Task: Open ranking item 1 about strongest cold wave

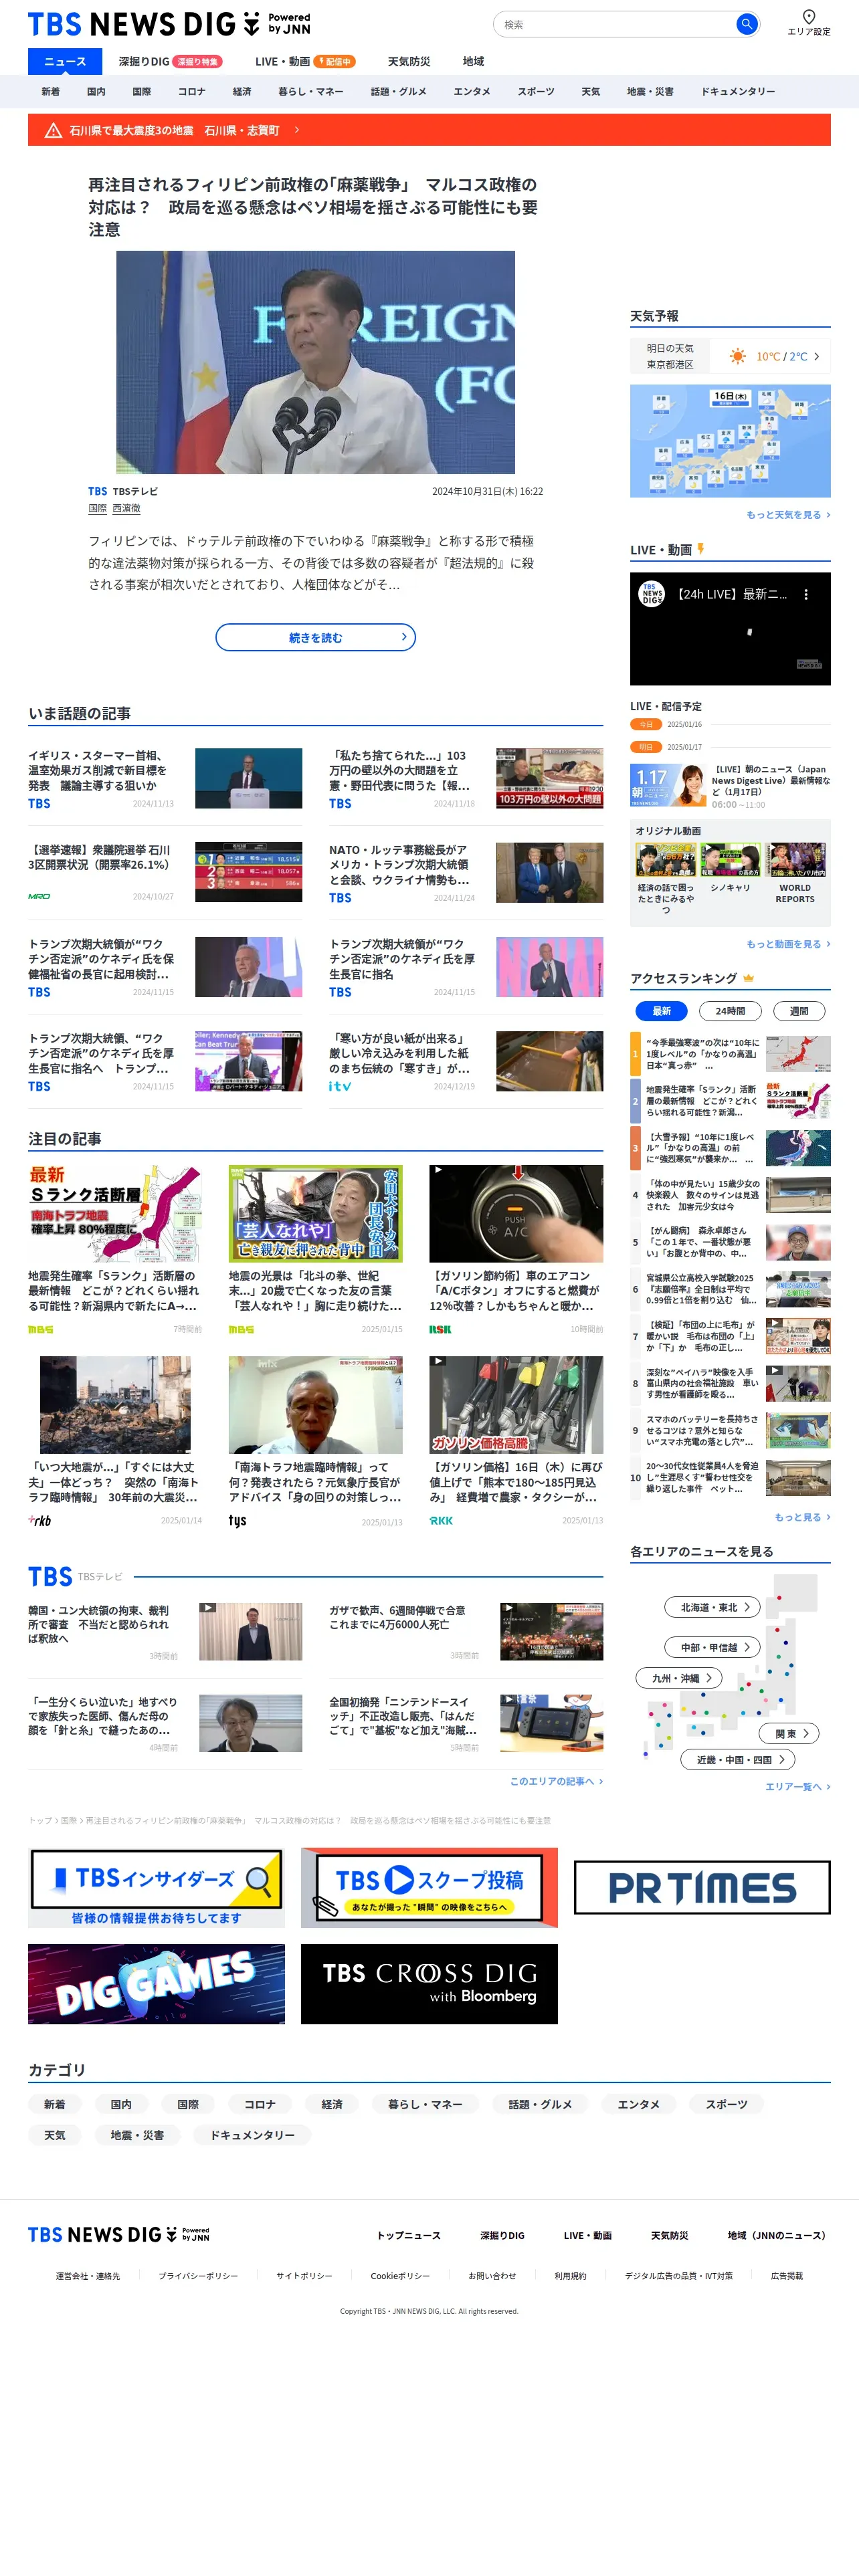Action: click(x=730, y=1053)
